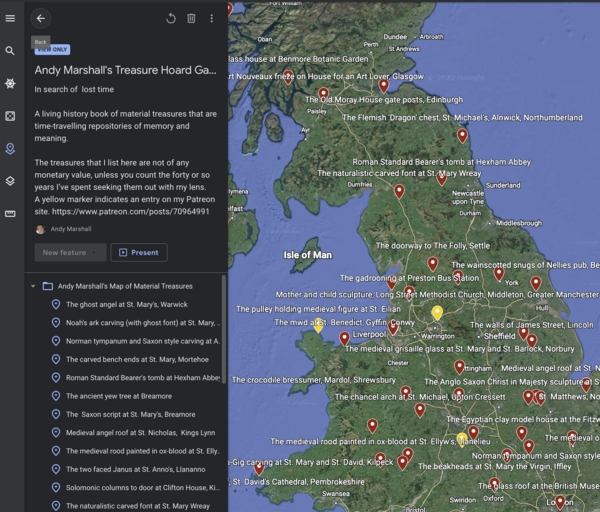
Task: Click the I'm Feeling Lucky dice icon
Action: [10, 116]
